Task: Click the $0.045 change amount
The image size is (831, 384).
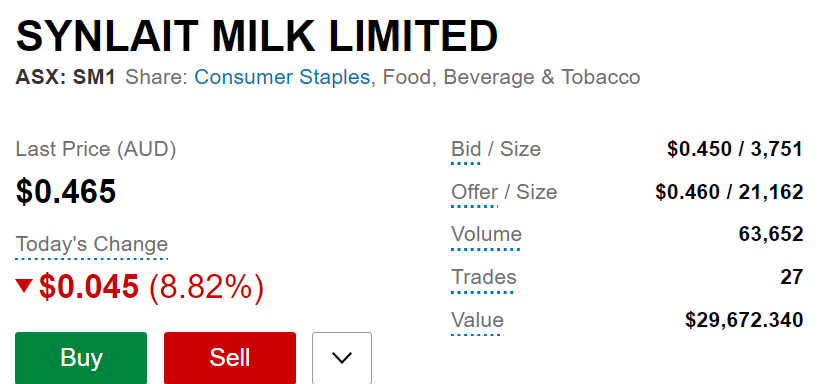Action: coord(89,287)
